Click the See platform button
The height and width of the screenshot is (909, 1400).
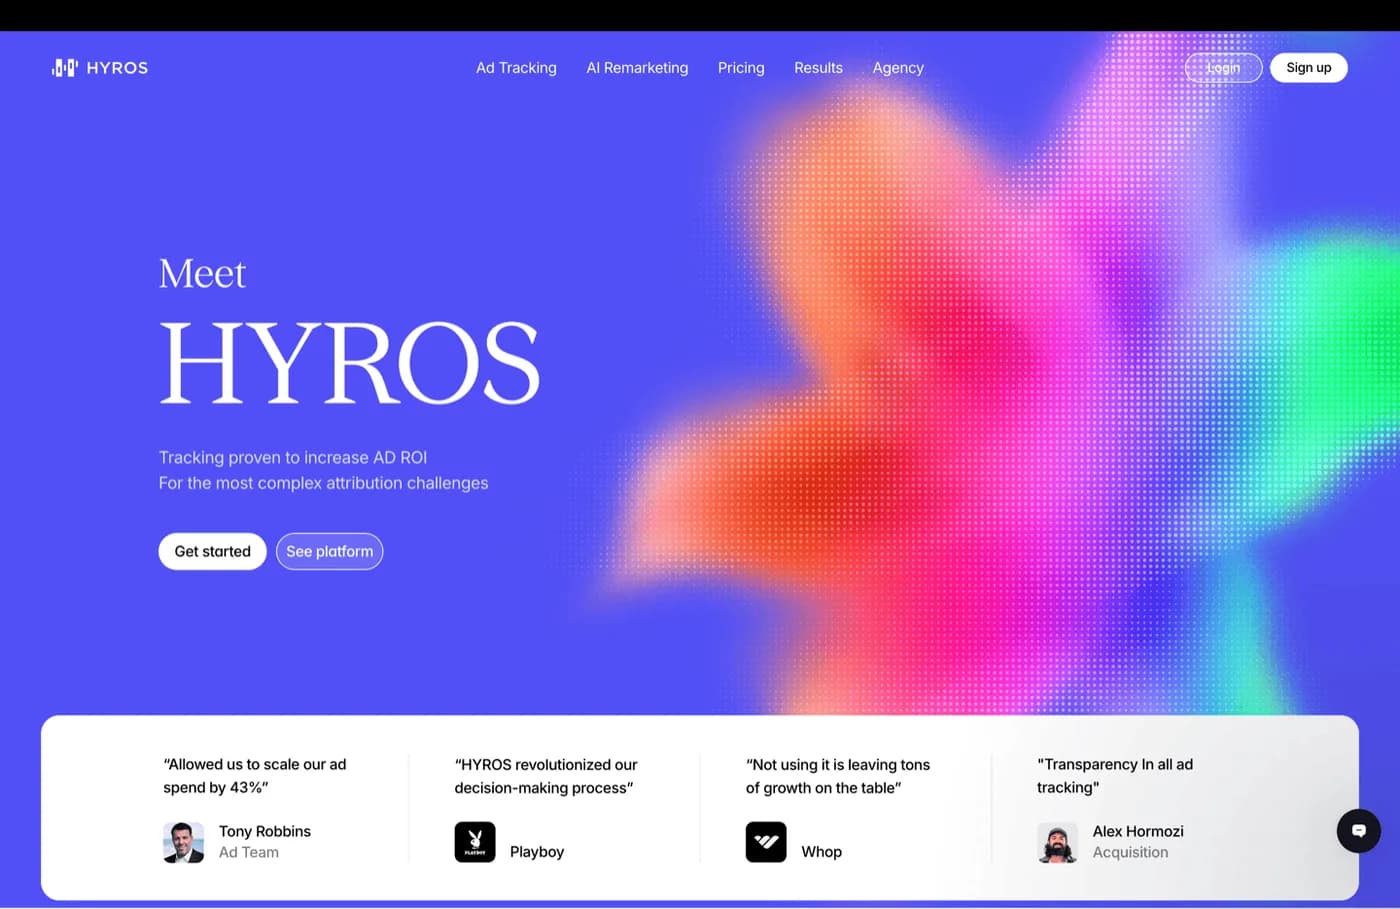[x=329, y=551]
